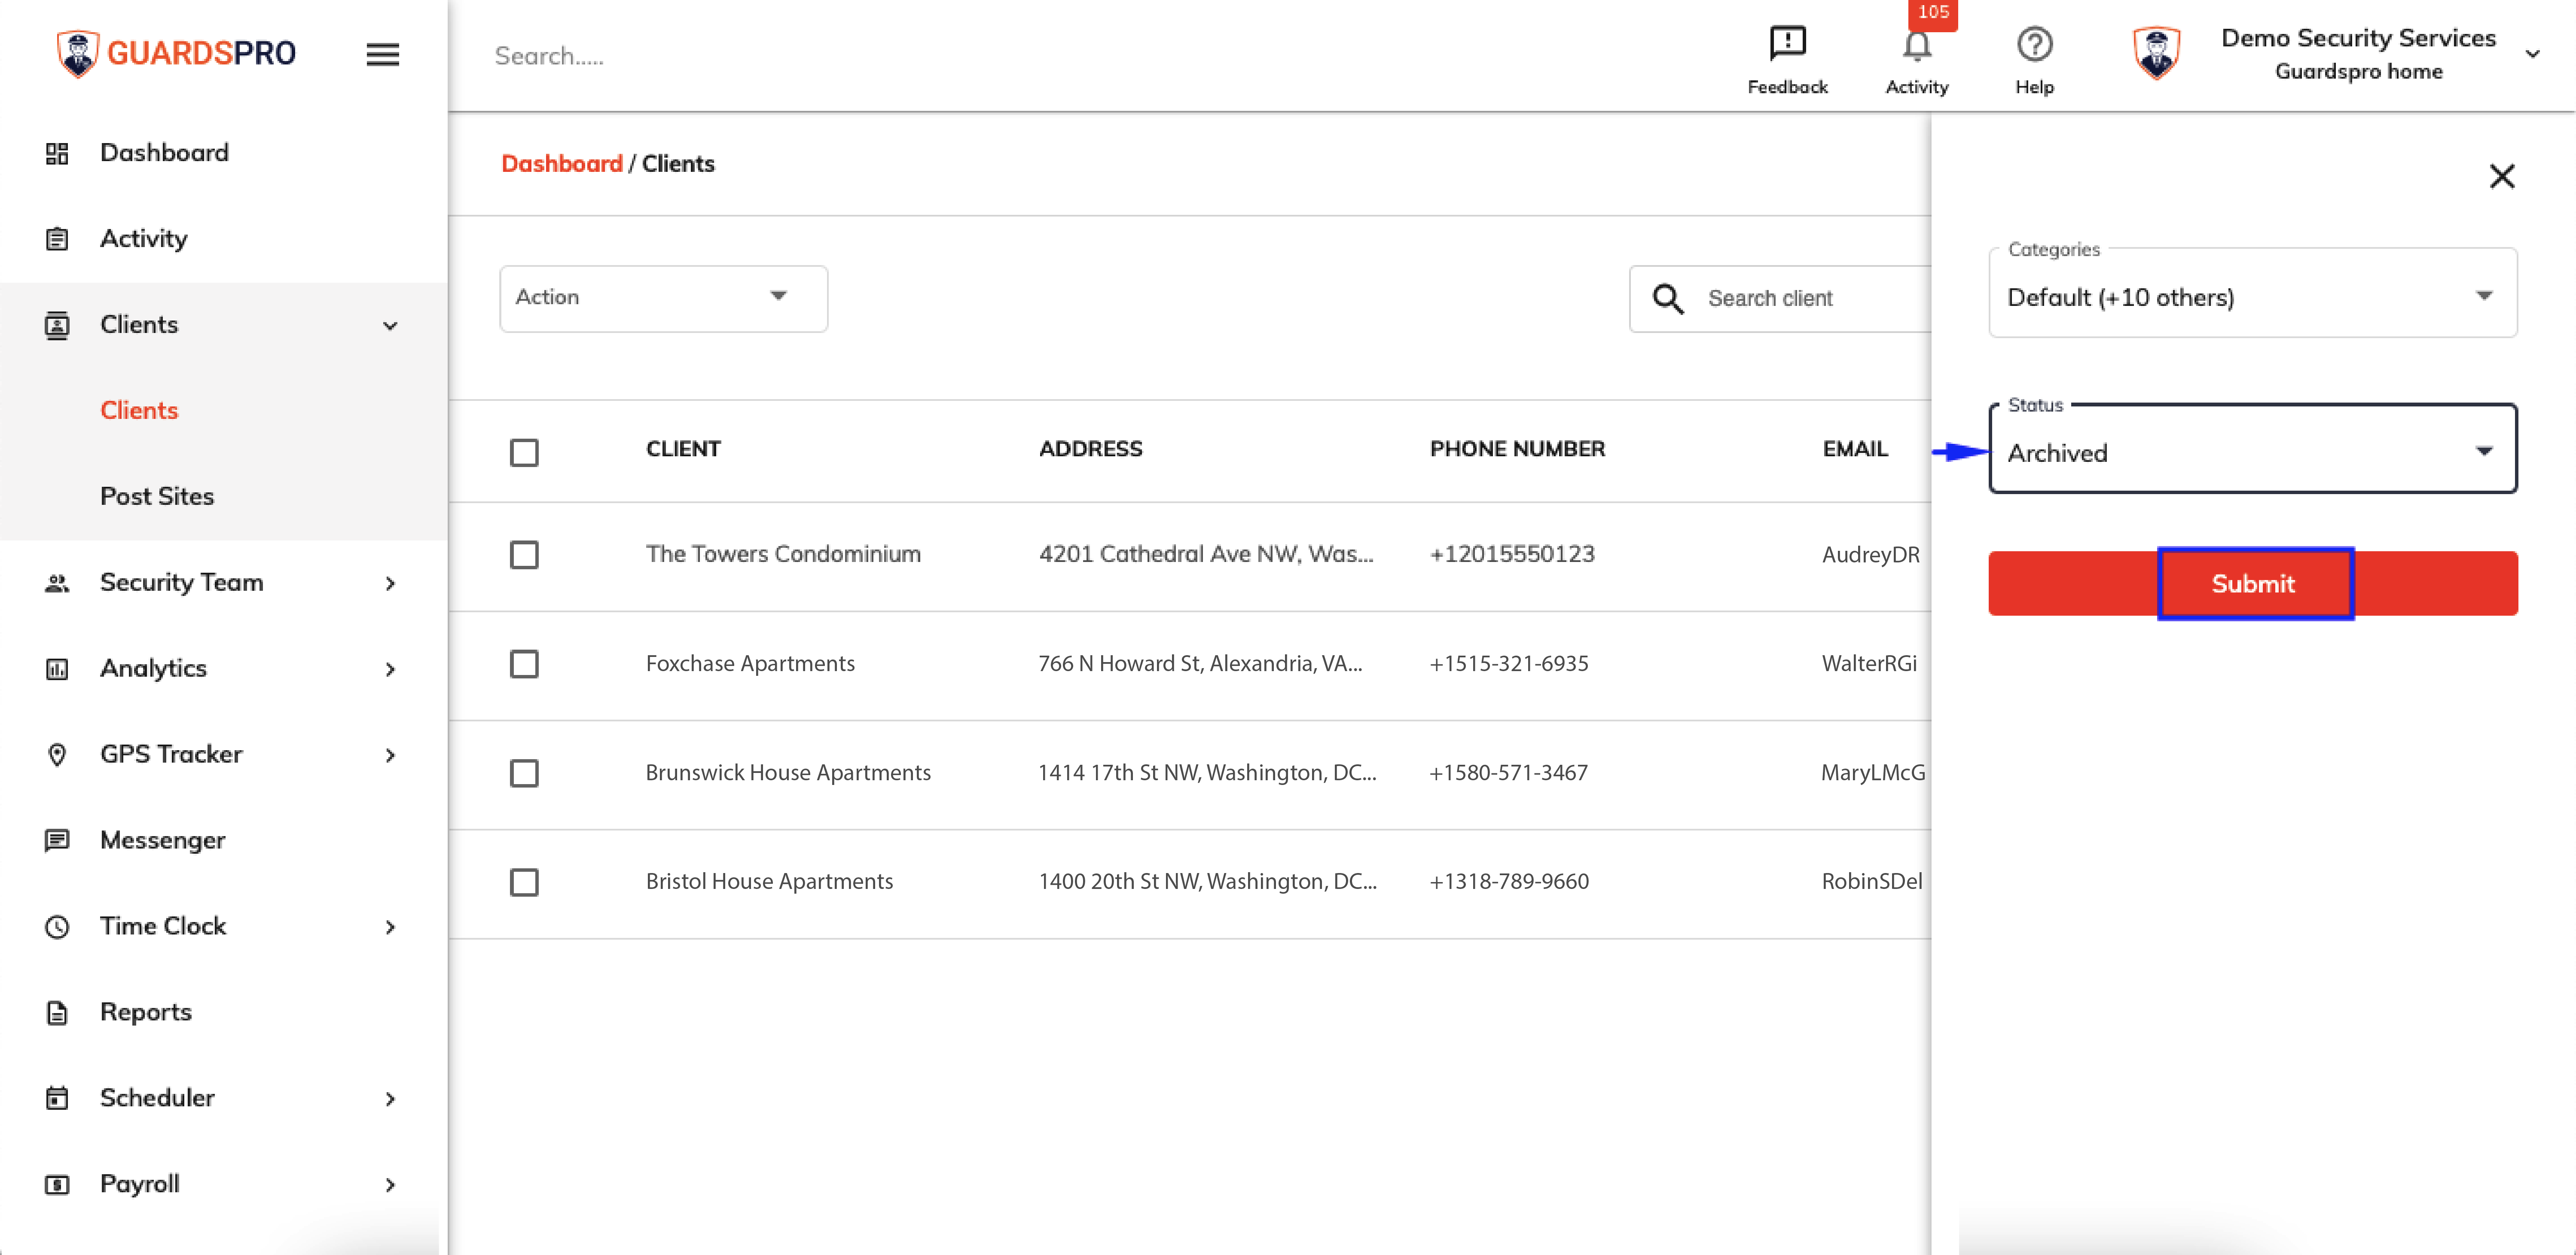This screenshot has width=2576, height=1255.
Task: Open the Status dropdown showing Archived
Action: point(2252,449)
